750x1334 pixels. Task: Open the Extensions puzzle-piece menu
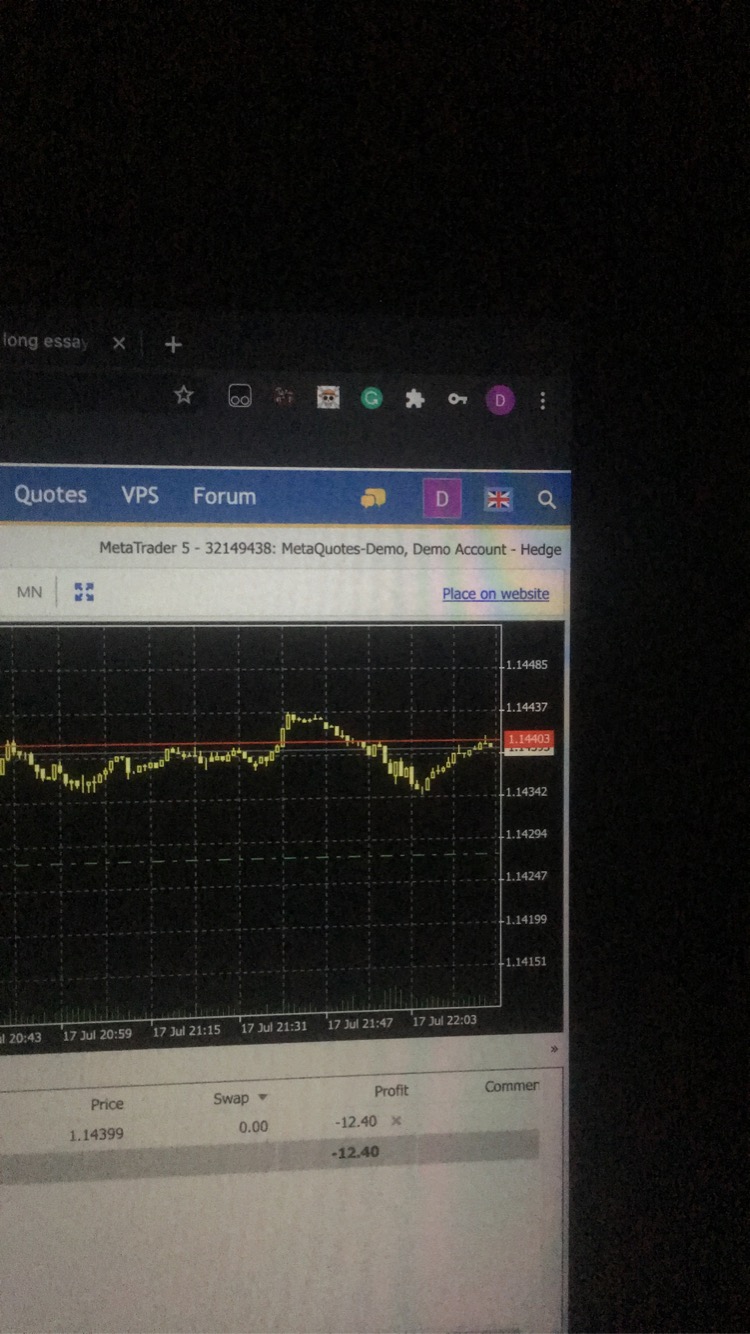pos(415,399)
